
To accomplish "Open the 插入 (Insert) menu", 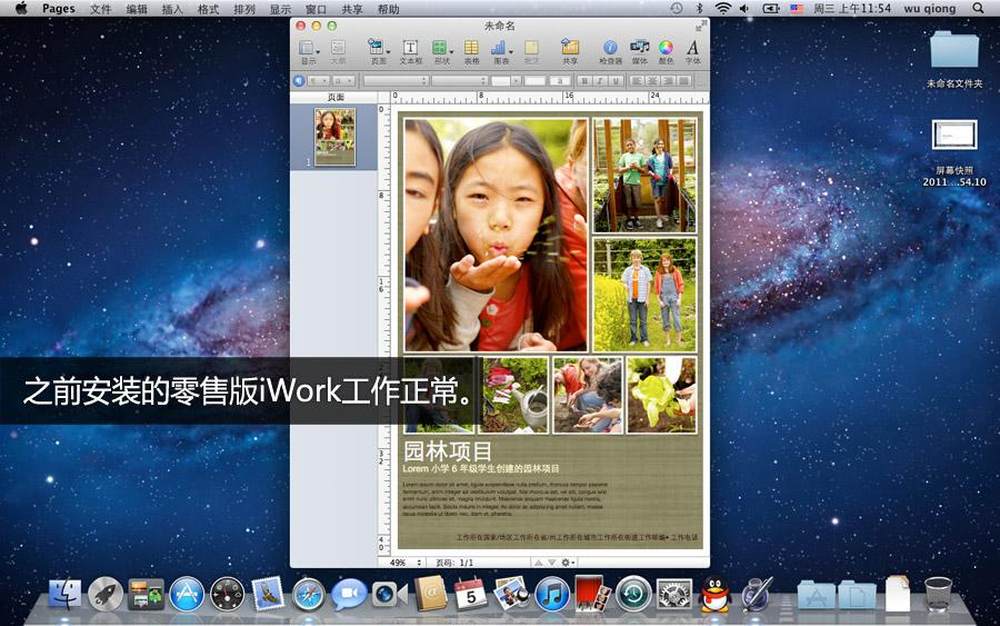I will (172, 8).
